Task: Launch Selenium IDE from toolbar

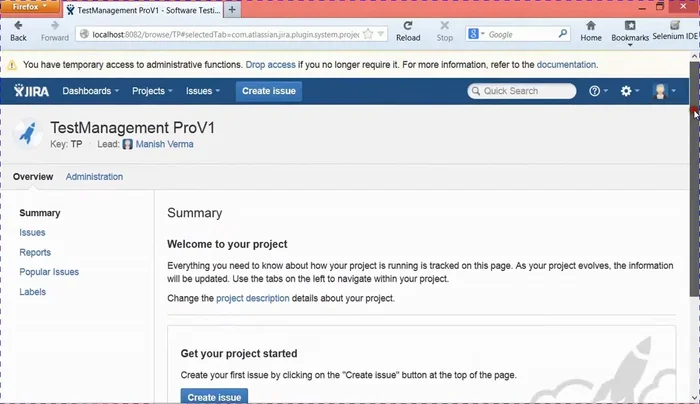Action: 675,31
